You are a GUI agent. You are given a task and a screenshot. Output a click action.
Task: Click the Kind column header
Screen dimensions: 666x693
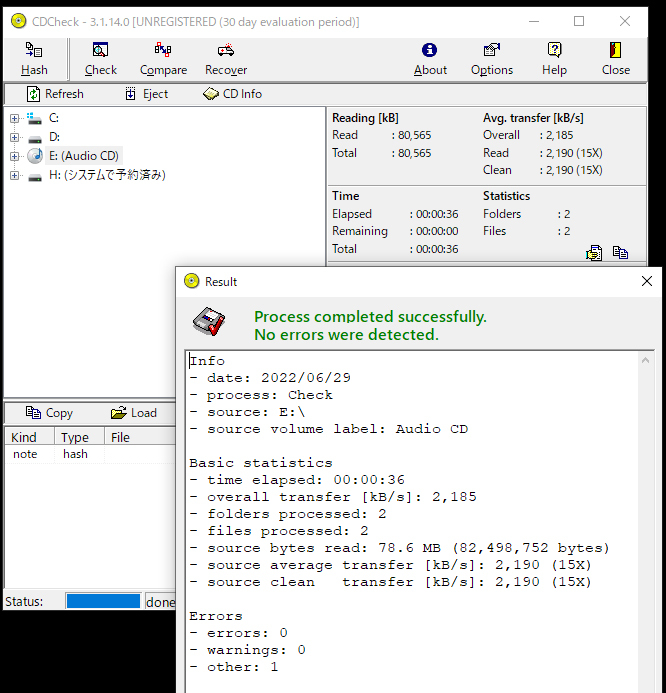pyautogui.click(x=24, y=437)
